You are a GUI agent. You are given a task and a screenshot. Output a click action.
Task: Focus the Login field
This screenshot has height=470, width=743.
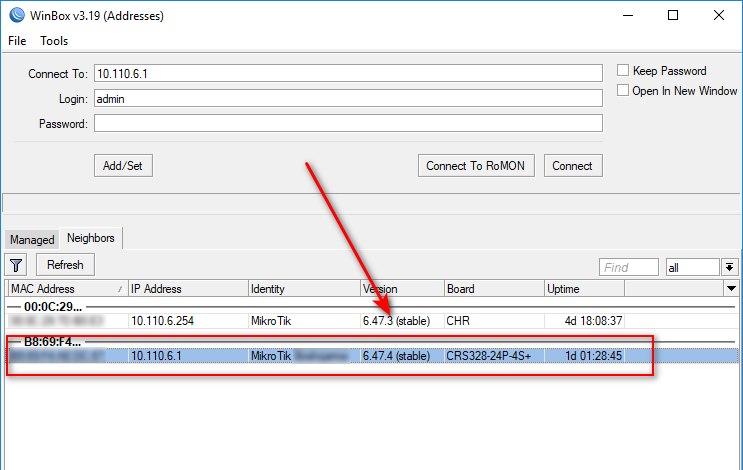pos(348,99)
